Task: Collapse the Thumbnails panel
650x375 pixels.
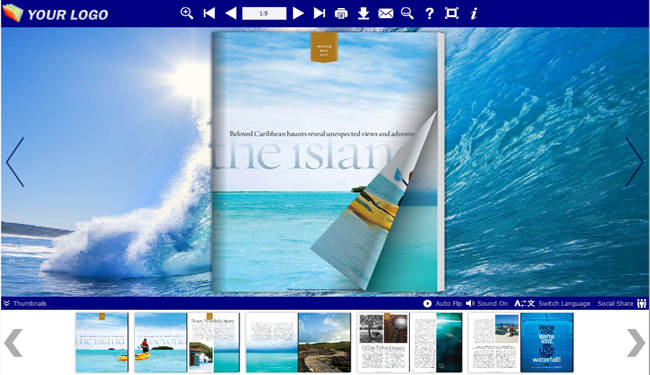Action: tap(25, 303)
